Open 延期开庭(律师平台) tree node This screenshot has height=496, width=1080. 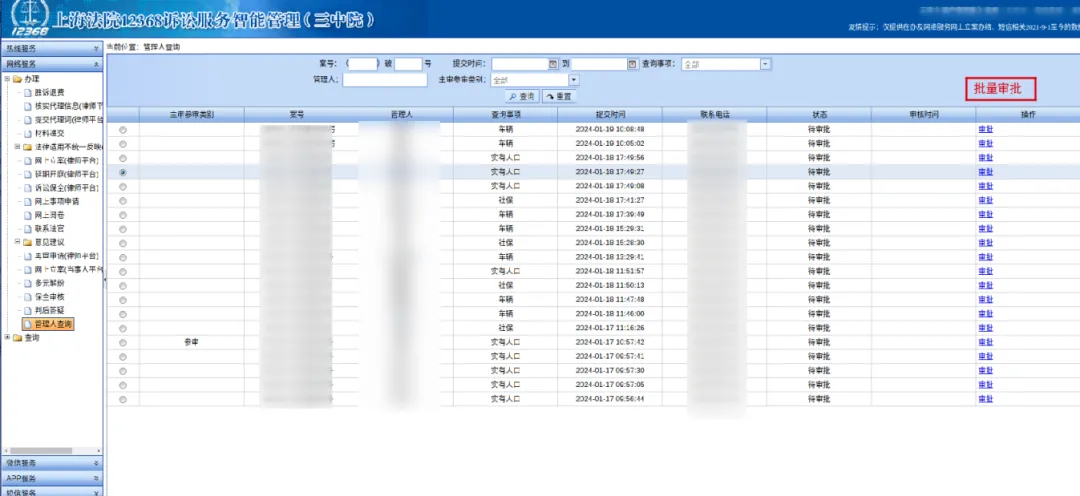(66, 174)
